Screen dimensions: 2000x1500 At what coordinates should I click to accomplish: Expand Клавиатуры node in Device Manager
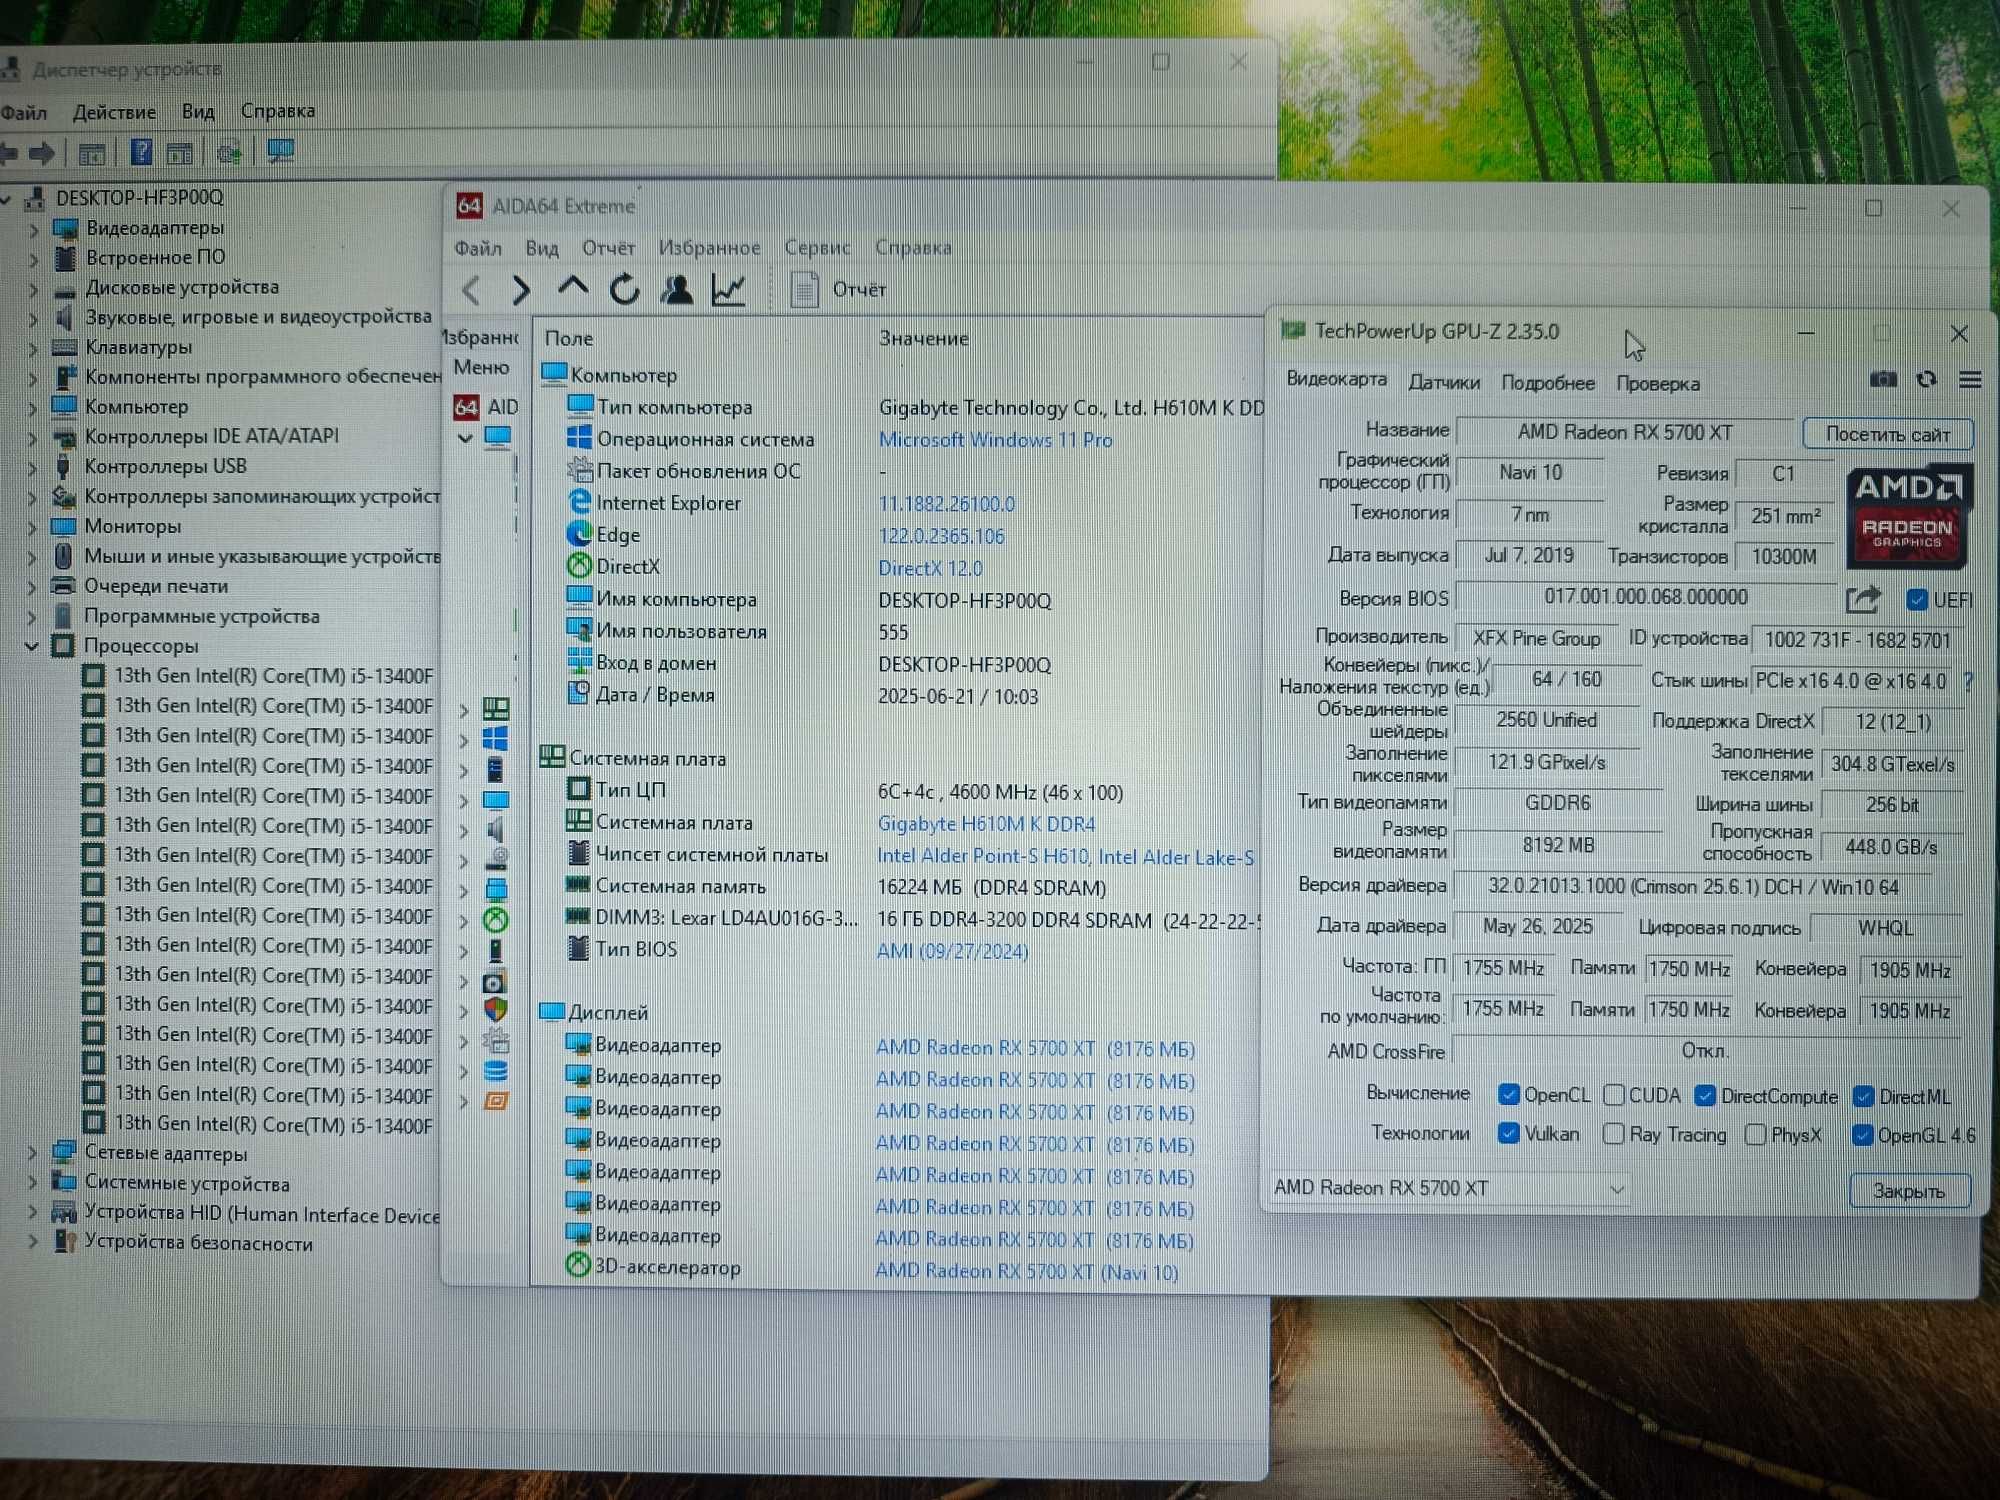[x=33, y=348]
